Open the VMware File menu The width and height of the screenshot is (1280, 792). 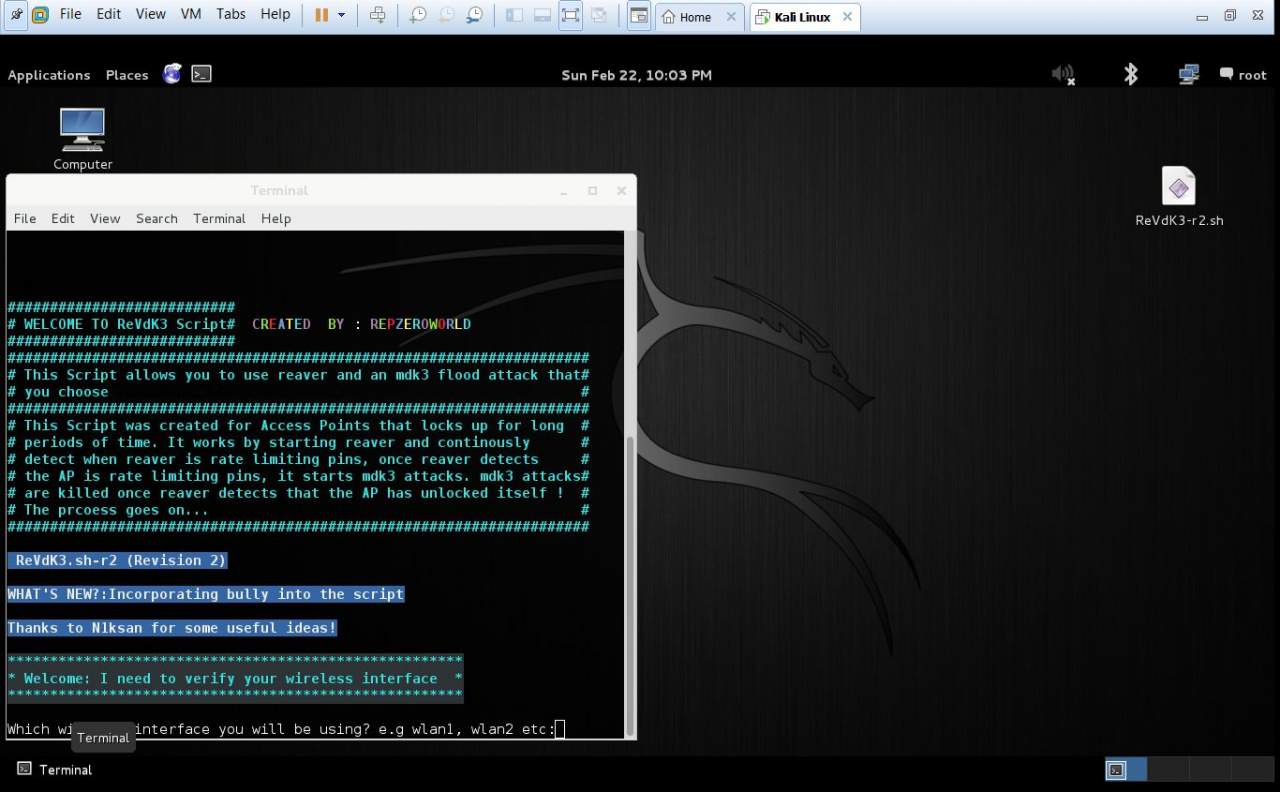click(x=71, y=14)
